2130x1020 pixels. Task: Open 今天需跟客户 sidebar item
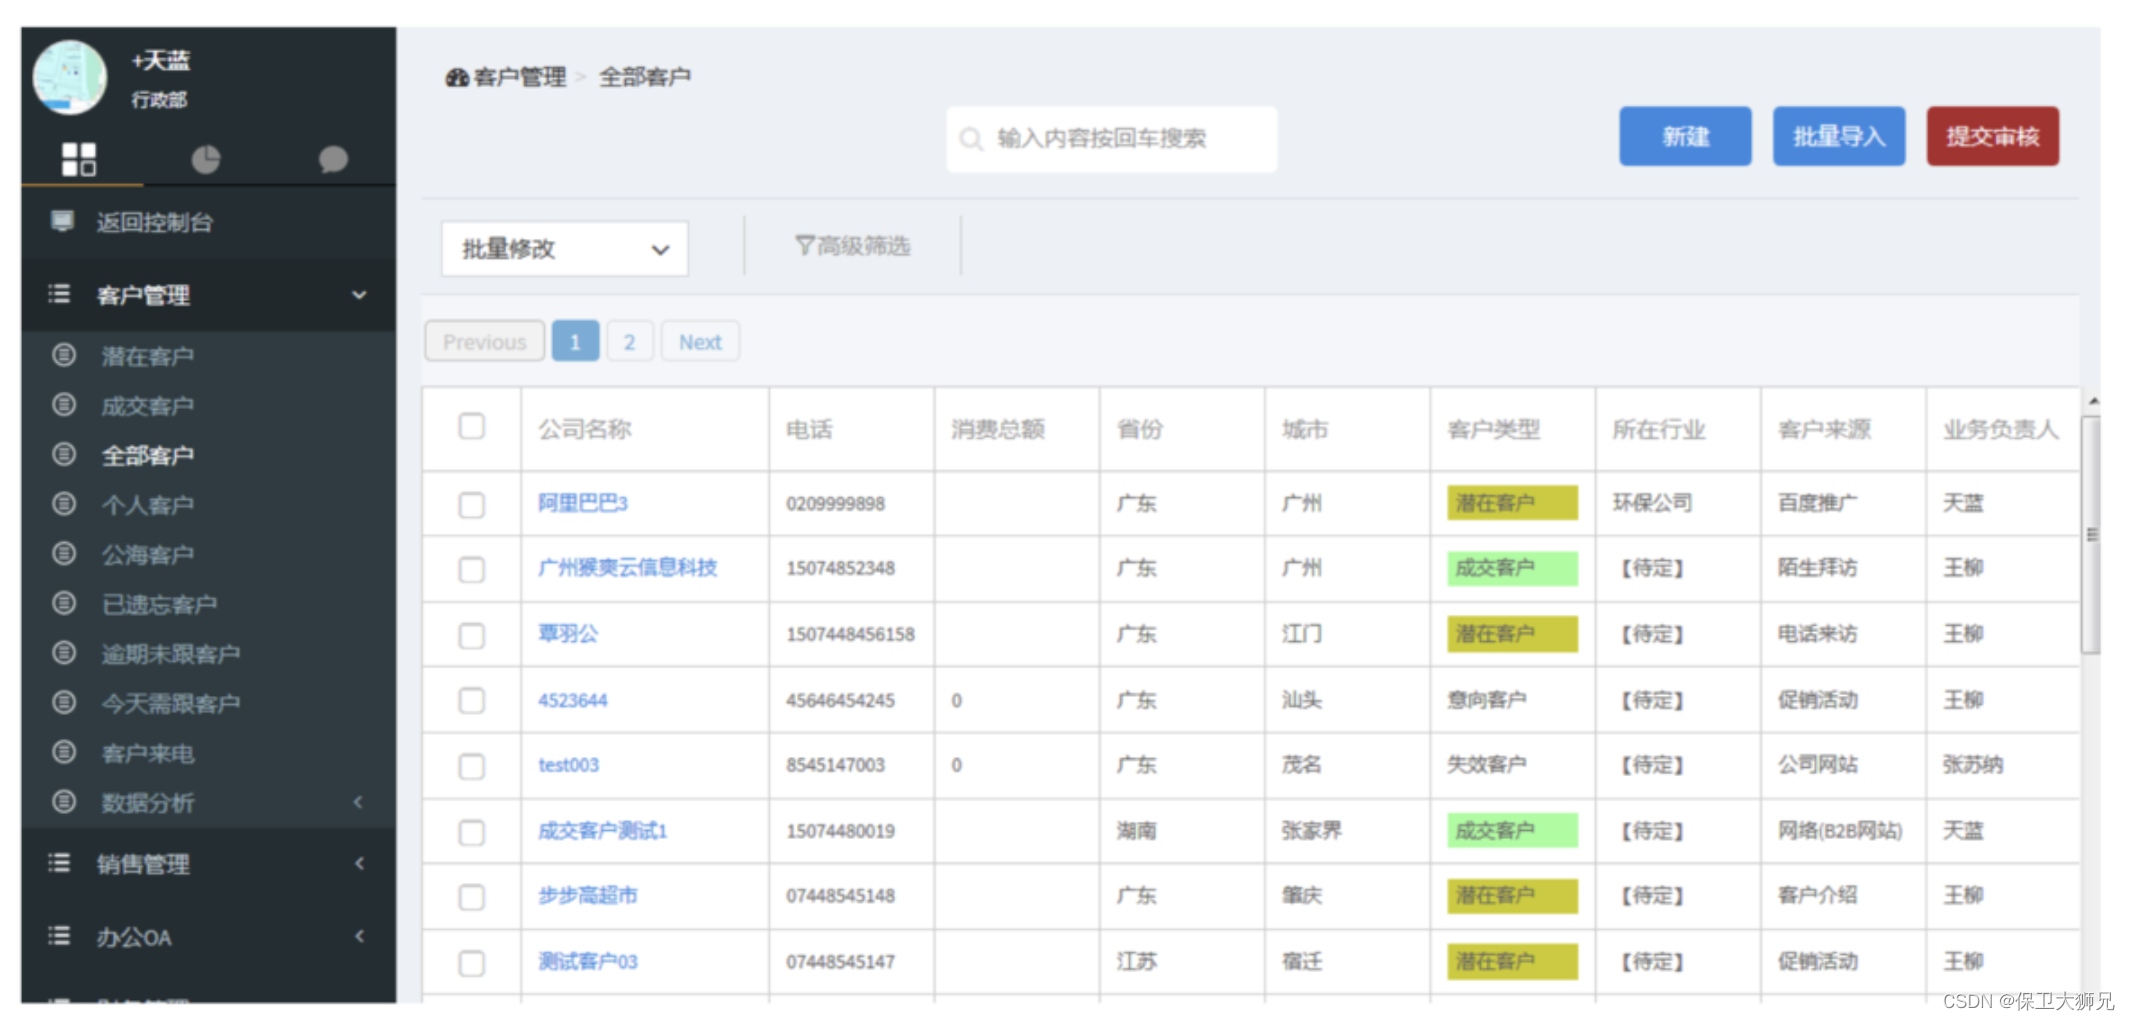171,703
